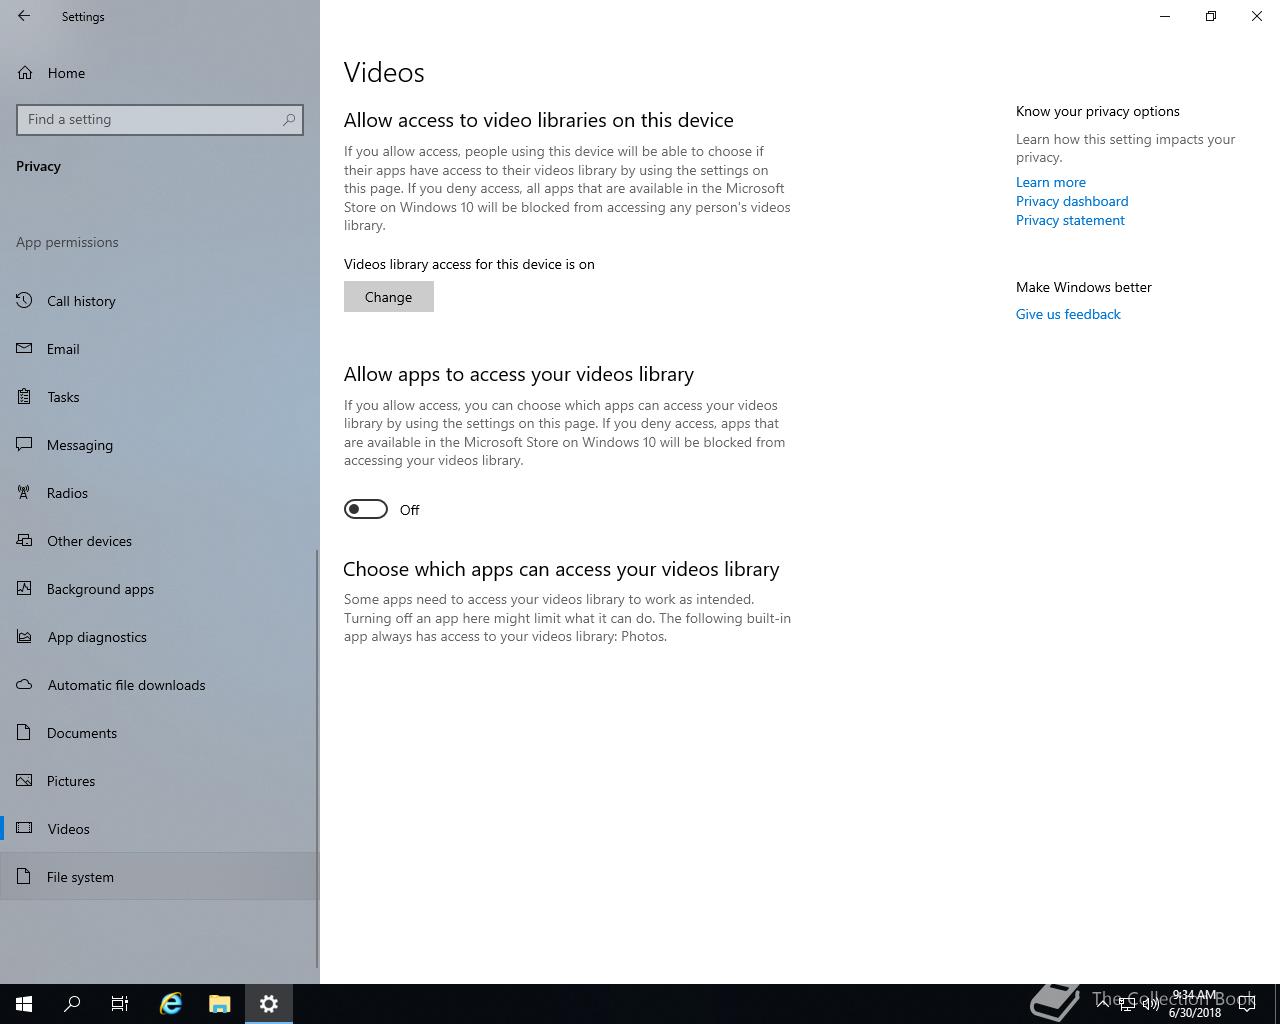Select the App diagnostics chart icon
This screenshot has width=1280, height=1024.
point(25,637)
